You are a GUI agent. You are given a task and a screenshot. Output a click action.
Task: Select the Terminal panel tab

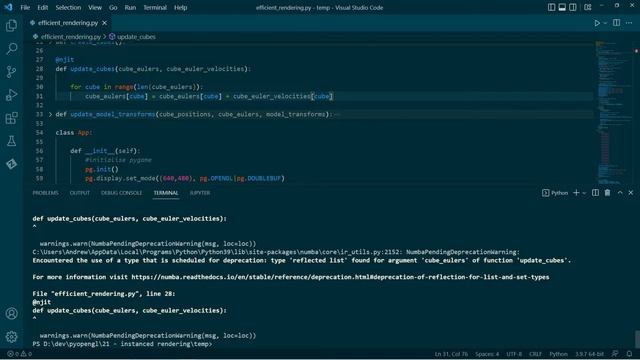tap(166, 193)
